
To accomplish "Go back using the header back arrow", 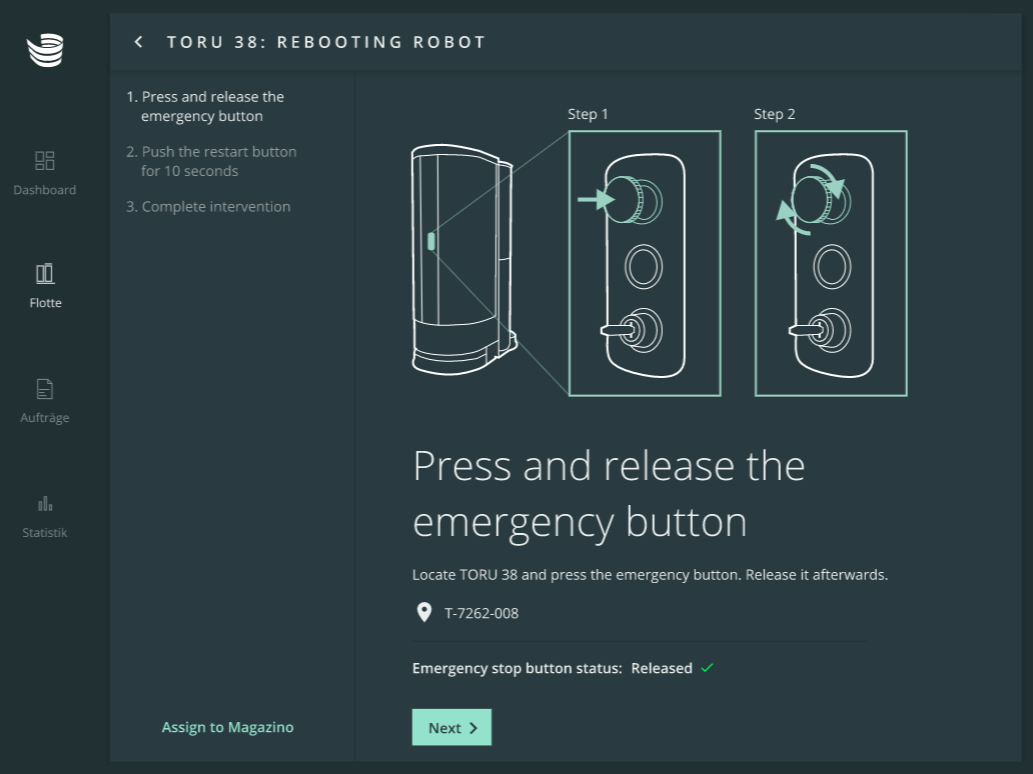I will (139, 42).
